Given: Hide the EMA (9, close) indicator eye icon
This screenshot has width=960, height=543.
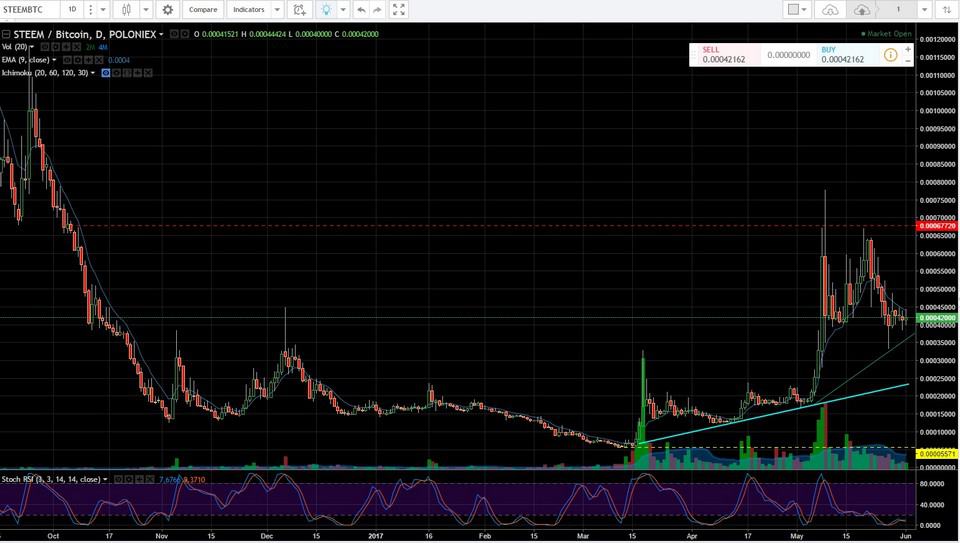Looking at the screenshot, I should tap(67, 60).
